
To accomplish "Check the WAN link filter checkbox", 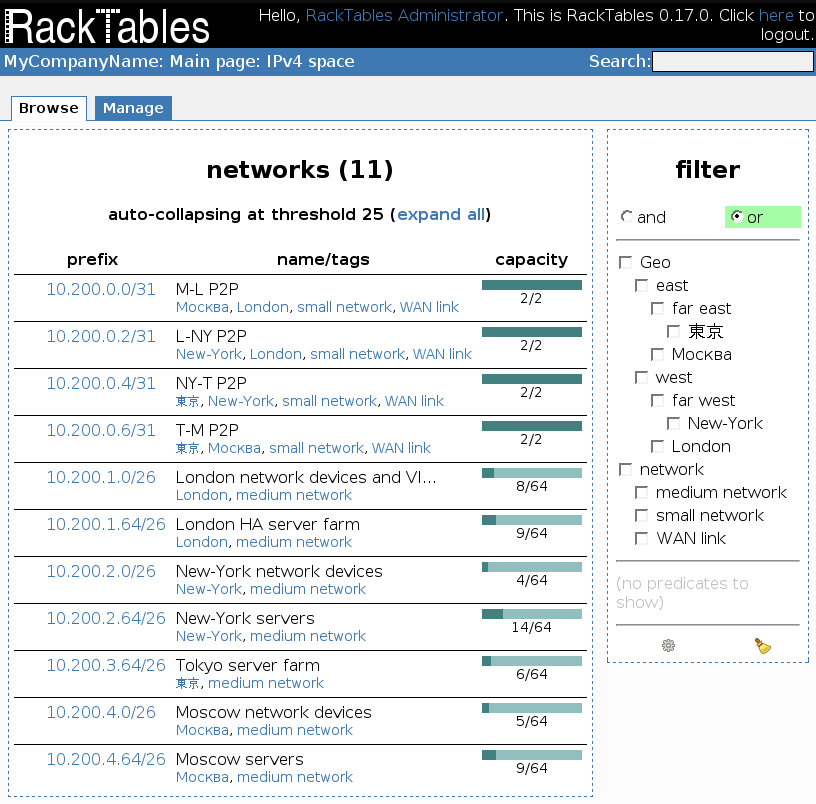I will click(x=642, y=539).
